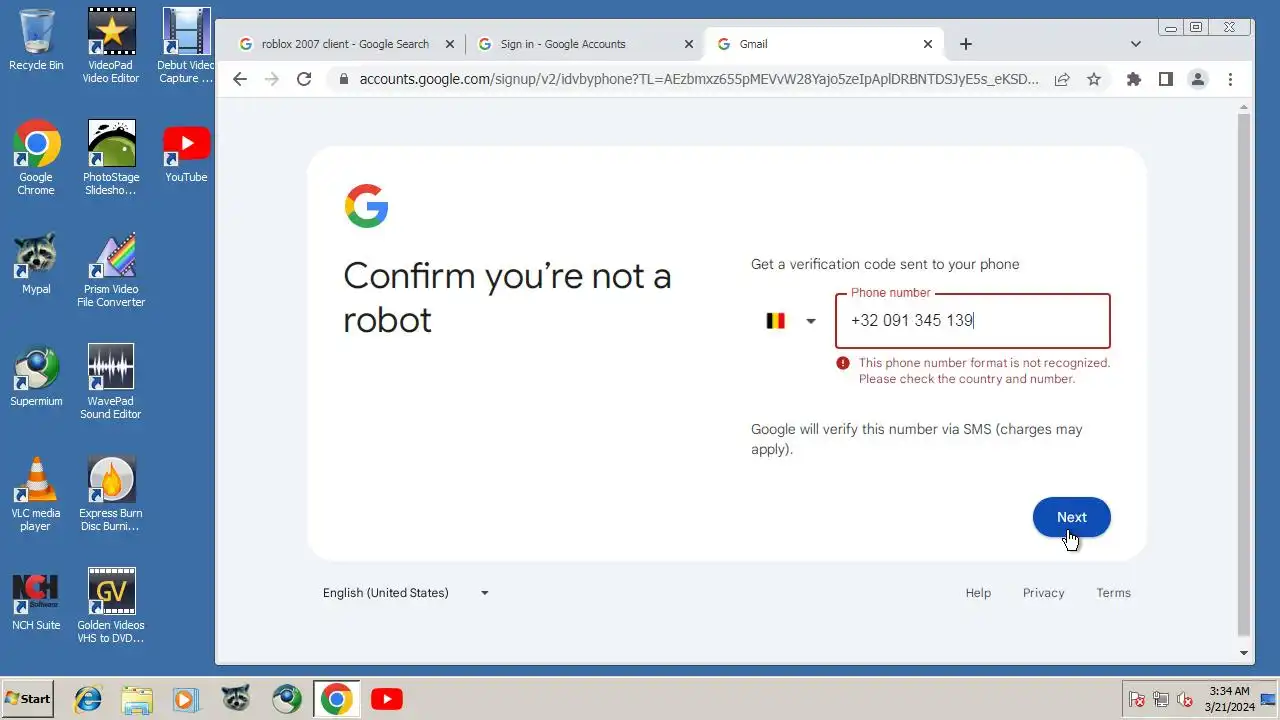Open the Chrome three-dot menu
1280x720 pixels.
[x=1230, y=79]
